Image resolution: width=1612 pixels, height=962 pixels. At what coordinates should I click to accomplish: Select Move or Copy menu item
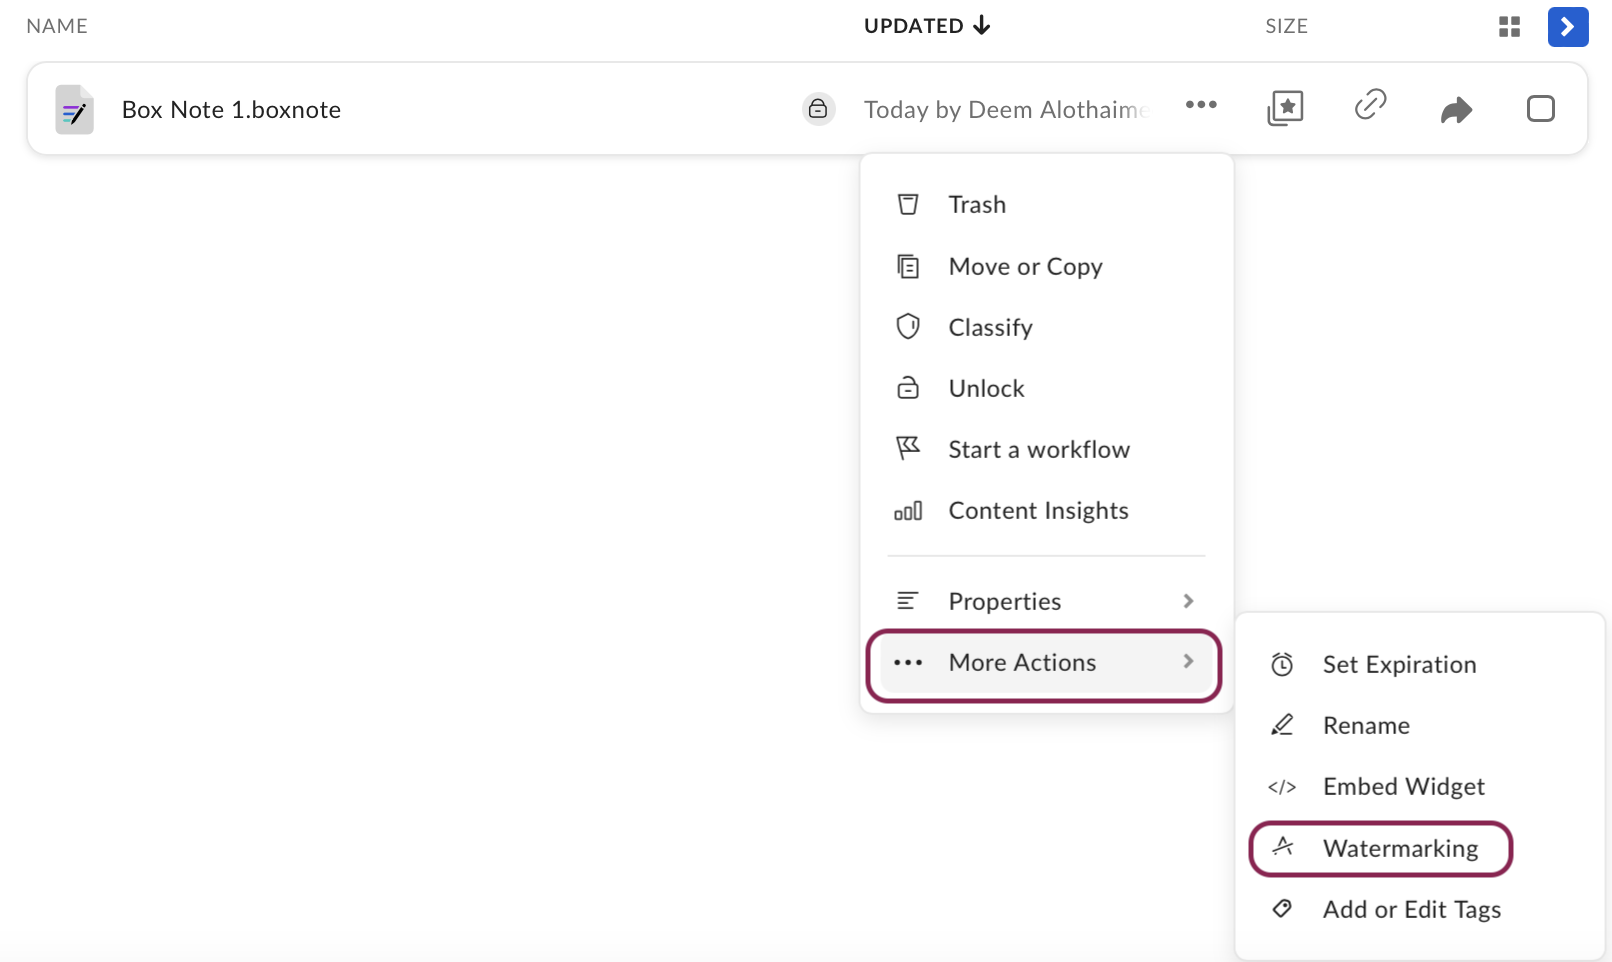pyautogui.click(x=1025, y=267)
